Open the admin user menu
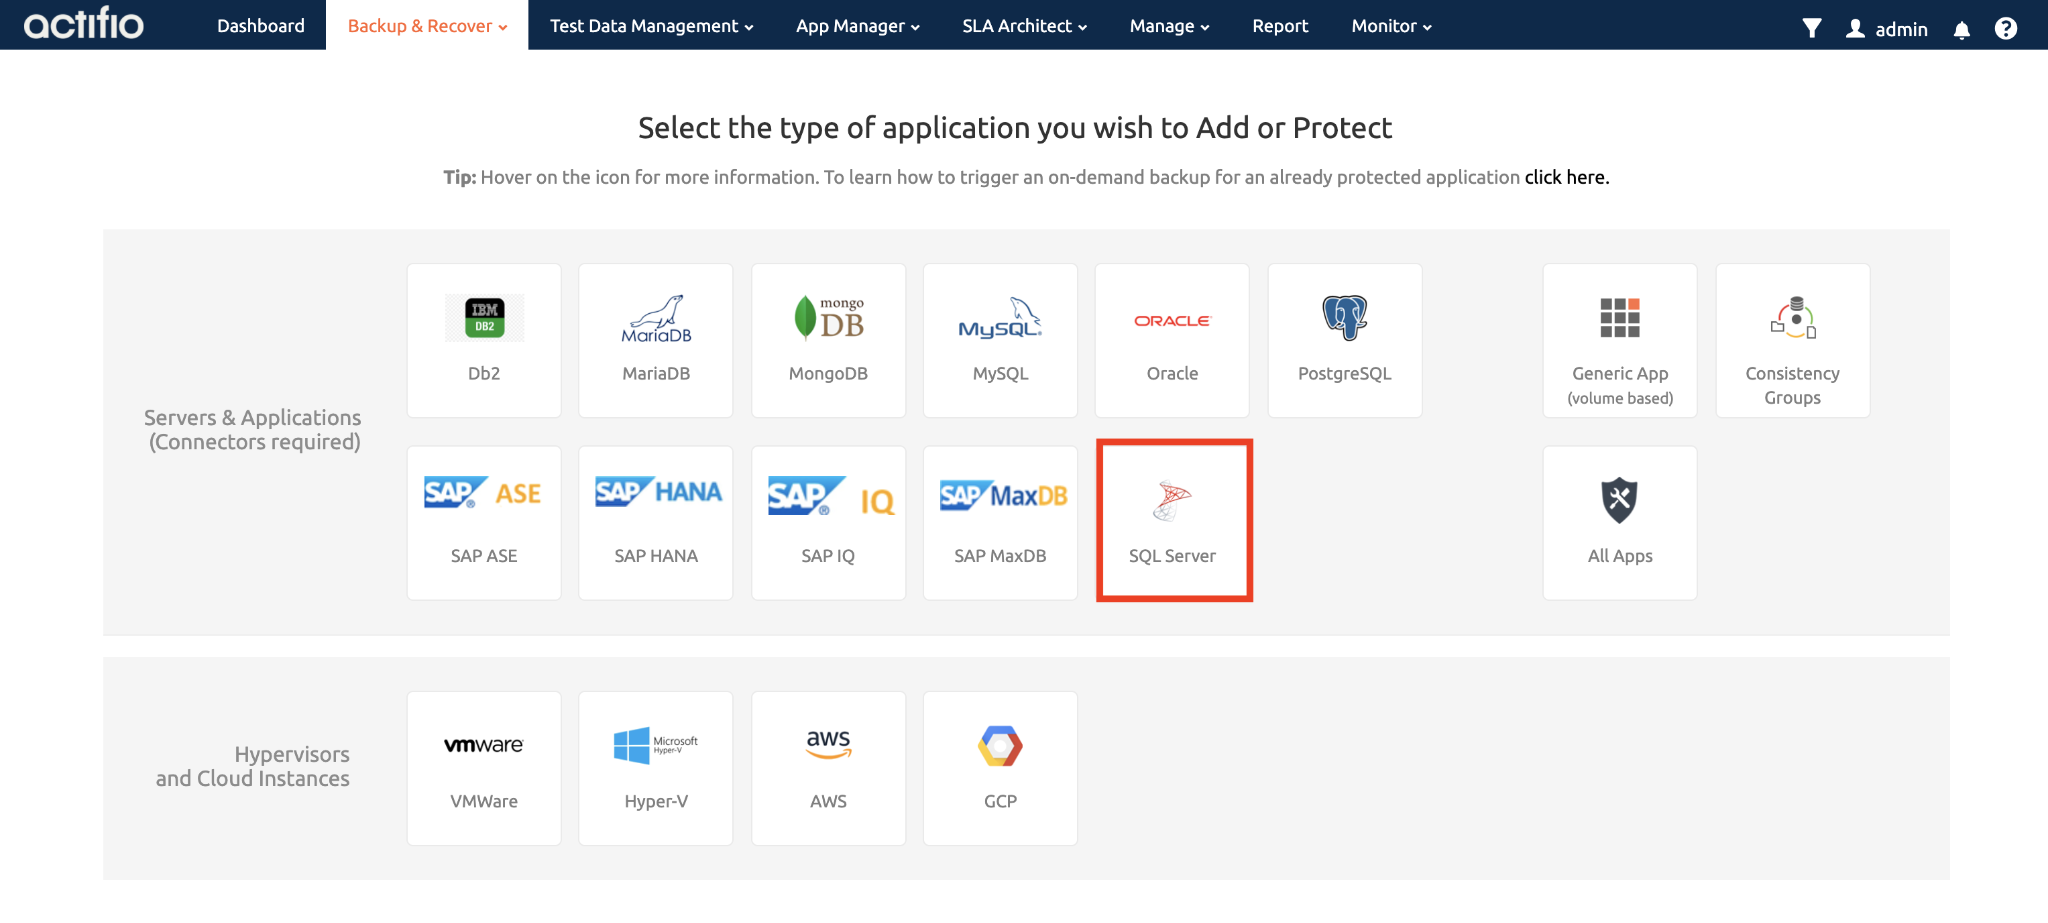 [x=1887, y=29]
